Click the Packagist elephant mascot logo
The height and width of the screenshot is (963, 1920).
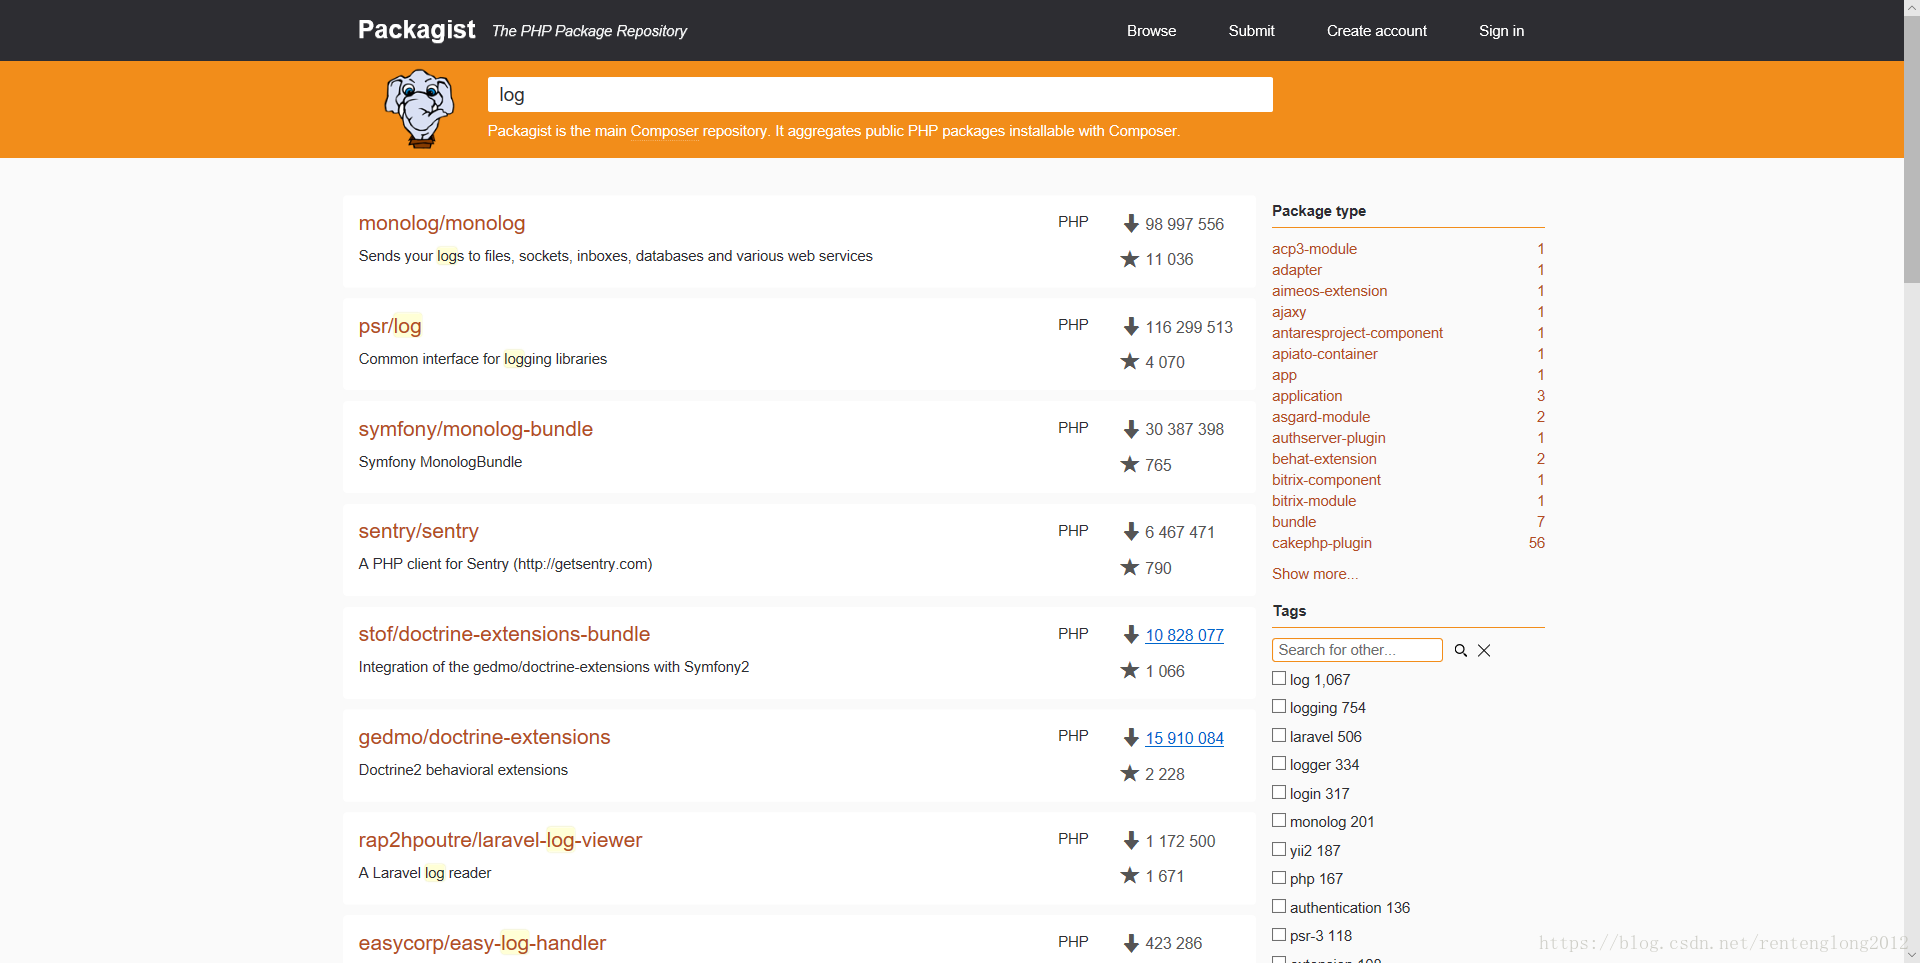(420, 109)
